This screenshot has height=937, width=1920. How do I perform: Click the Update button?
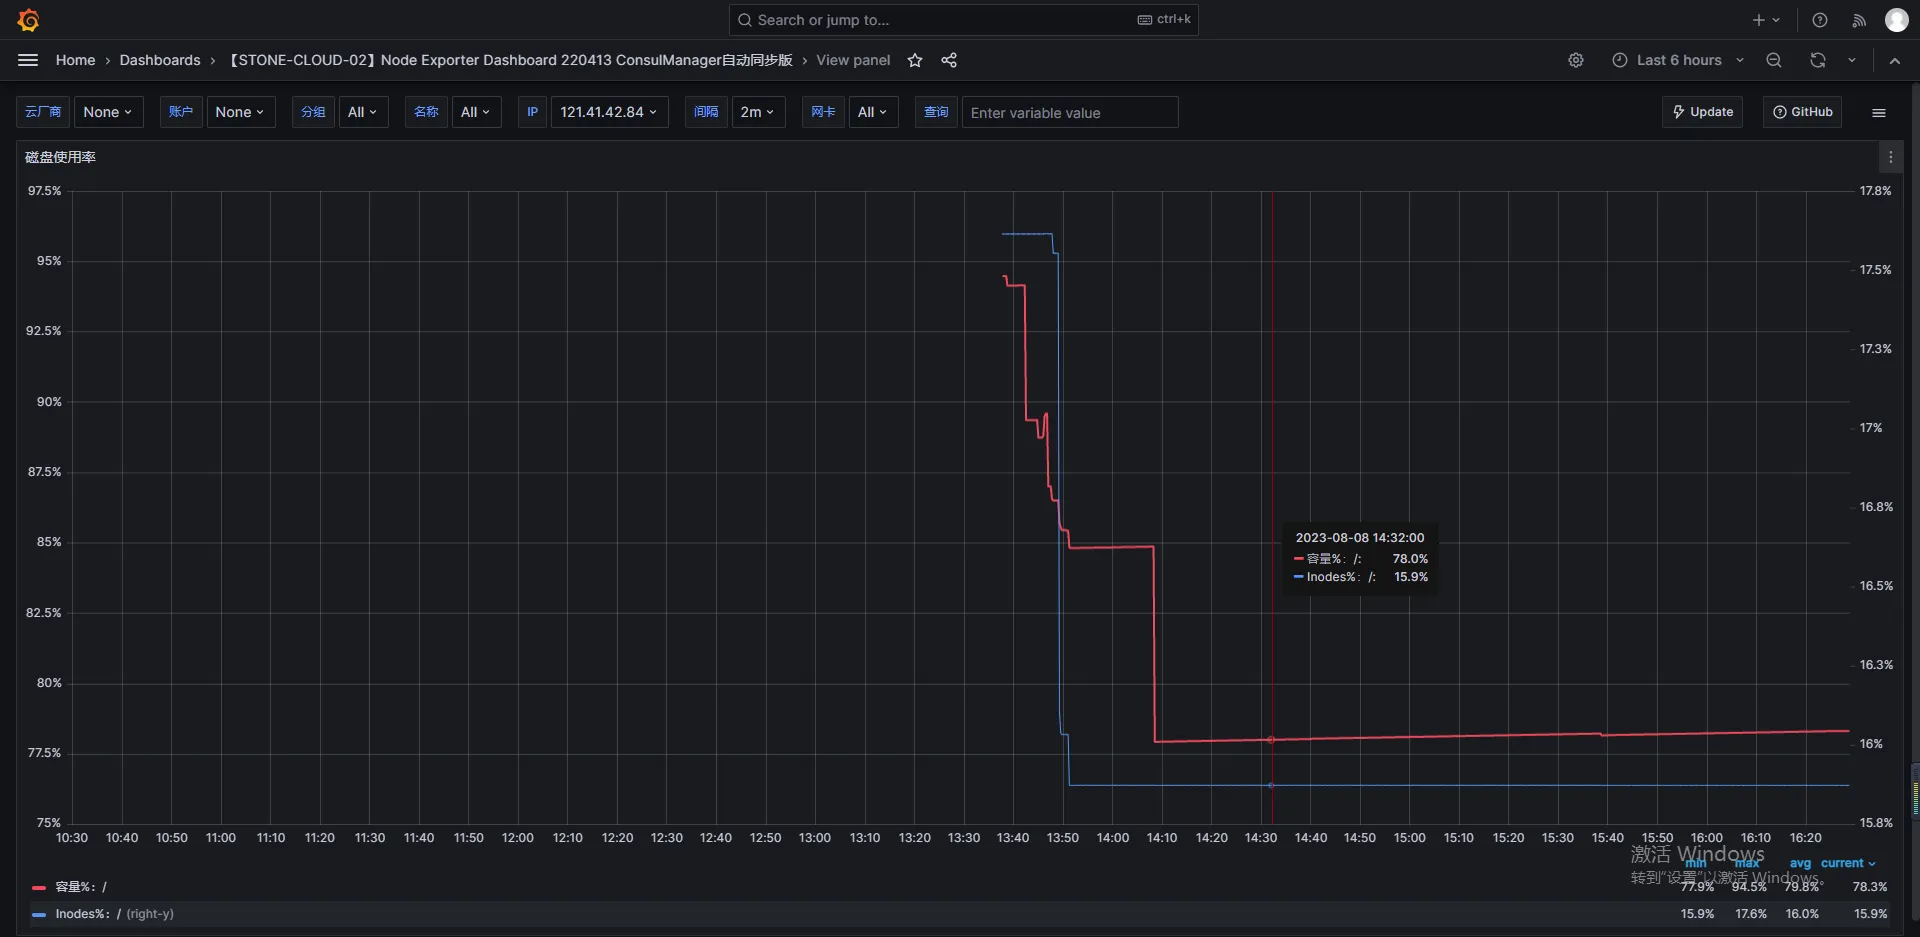[x=1702, y=112]
